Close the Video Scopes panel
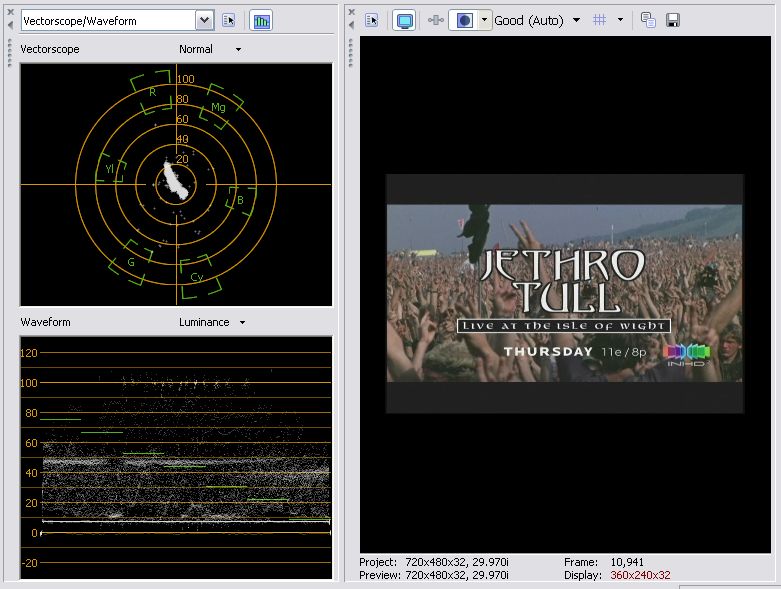Viewport: 781px width, 589px height. pyautogui.click(x=10, y=12)
